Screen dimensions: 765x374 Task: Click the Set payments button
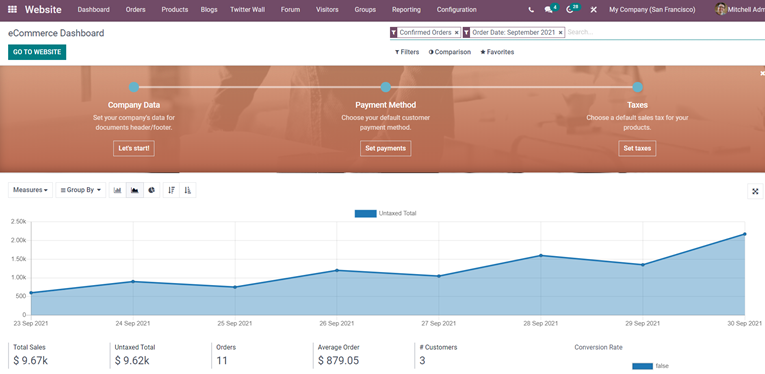[385, 148]
